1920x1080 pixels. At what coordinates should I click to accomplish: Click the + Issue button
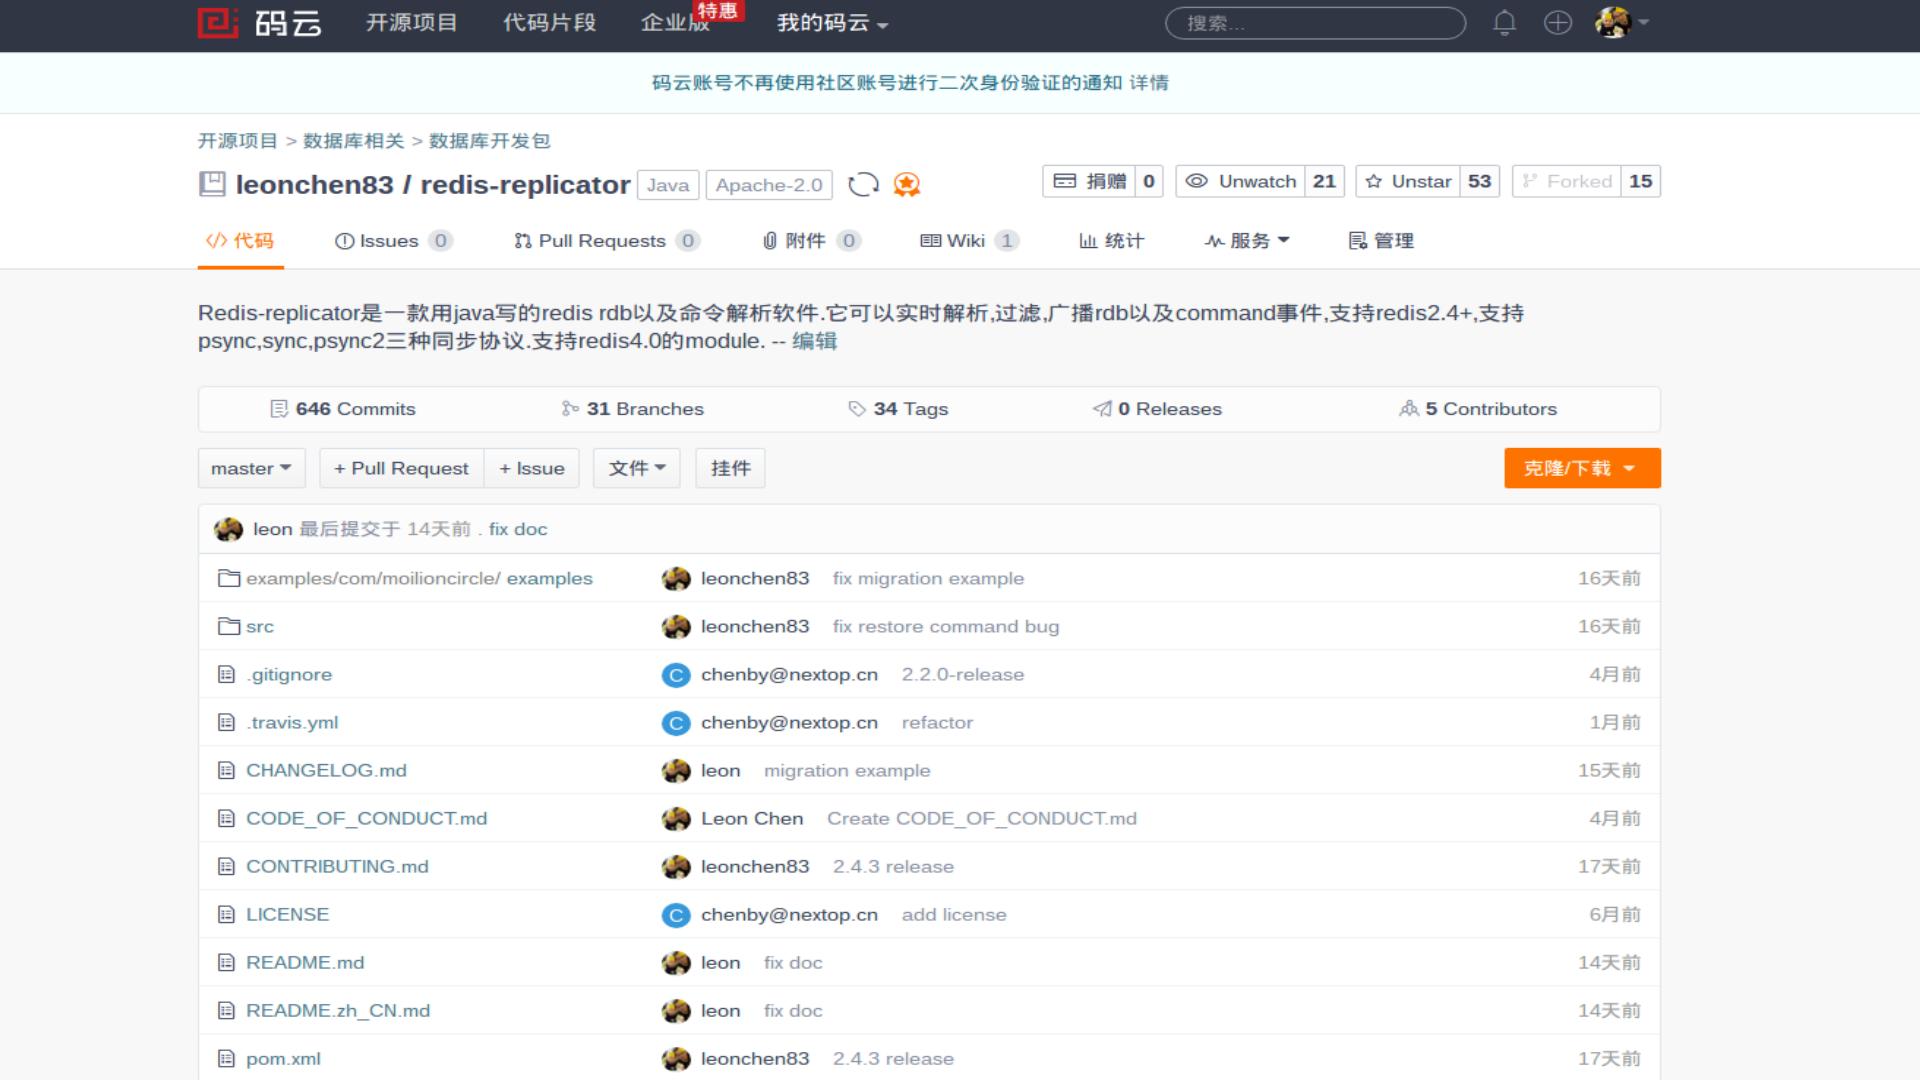[532, 468]
